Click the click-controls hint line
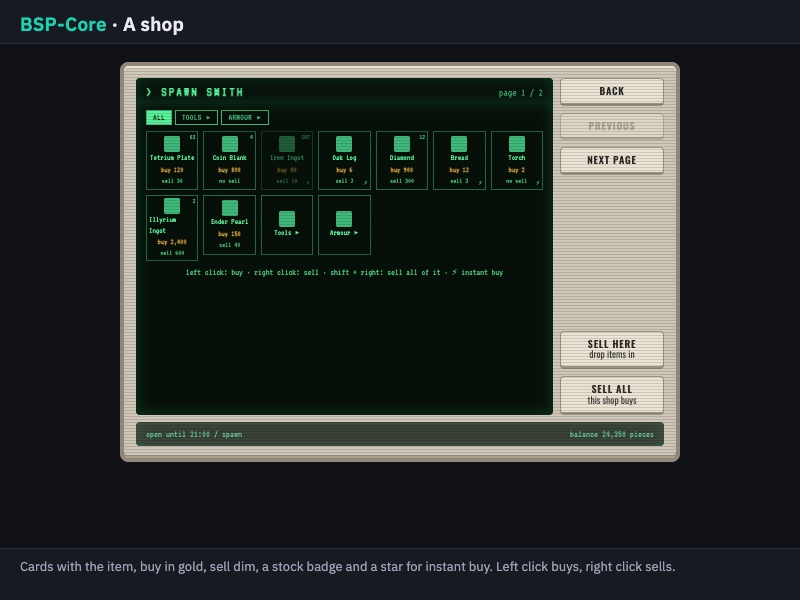 (x=344, y=272)
